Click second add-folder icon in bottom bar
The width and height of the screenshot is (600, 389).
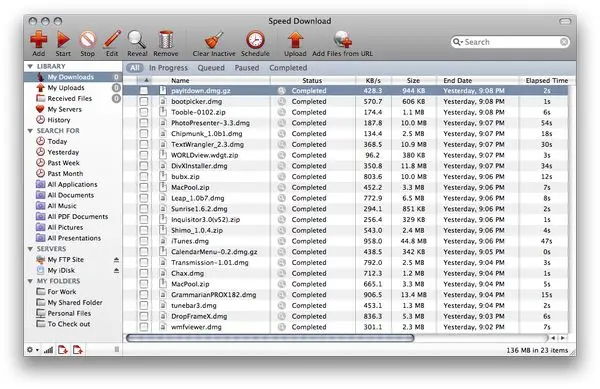tap(78, 350)
